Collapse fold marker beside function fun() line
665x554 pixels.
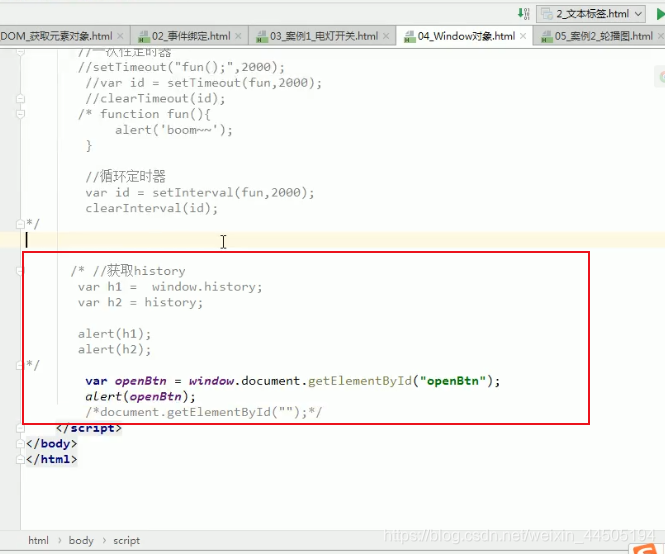[x=20, y=114]
